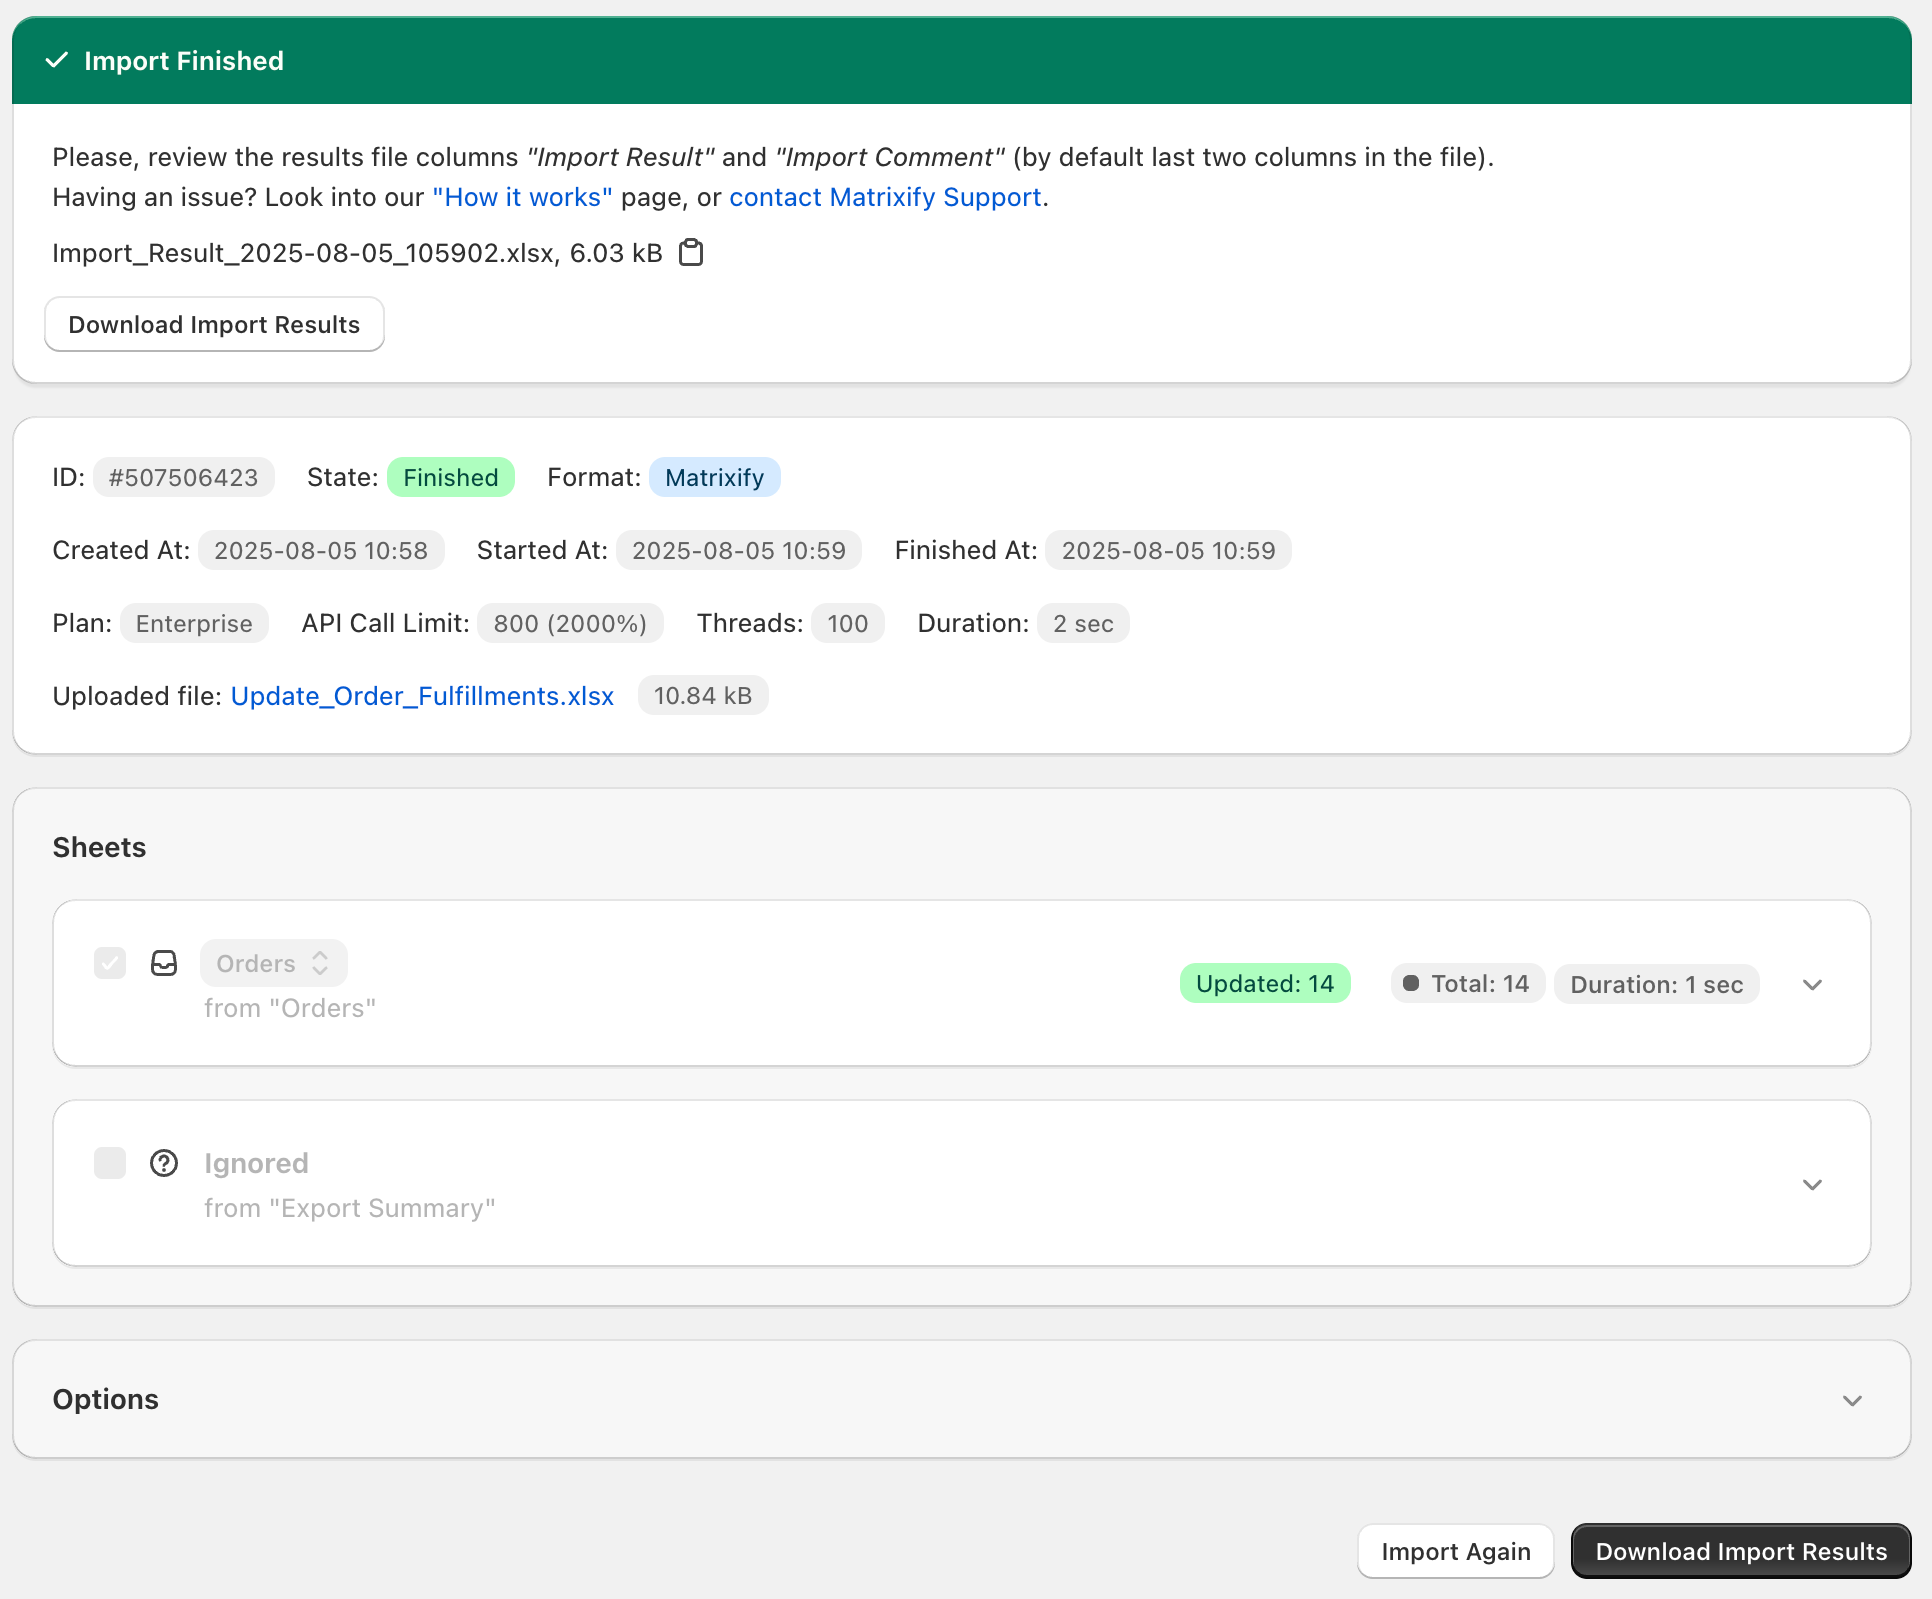Enable the checkbox for the Ignored sheet

tap(110, 1163)
